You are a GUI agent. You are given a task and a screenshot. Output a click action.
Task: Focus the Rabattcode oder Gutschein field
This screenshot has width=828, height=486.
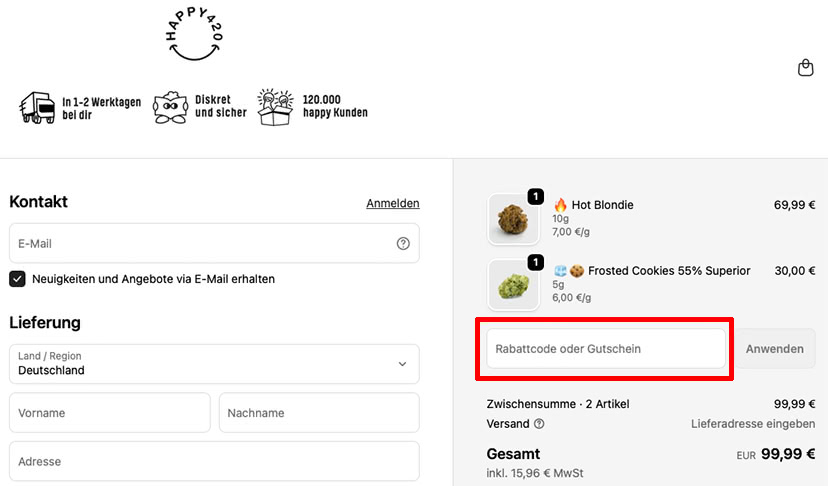(x=606, y=349)
